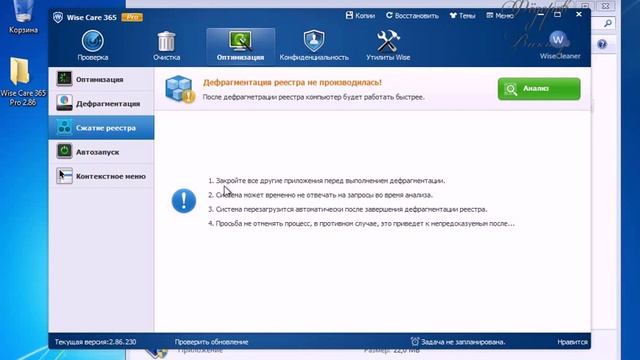
Task: Maximize the Wise Care 365 window
Action: tap(558, 15)
